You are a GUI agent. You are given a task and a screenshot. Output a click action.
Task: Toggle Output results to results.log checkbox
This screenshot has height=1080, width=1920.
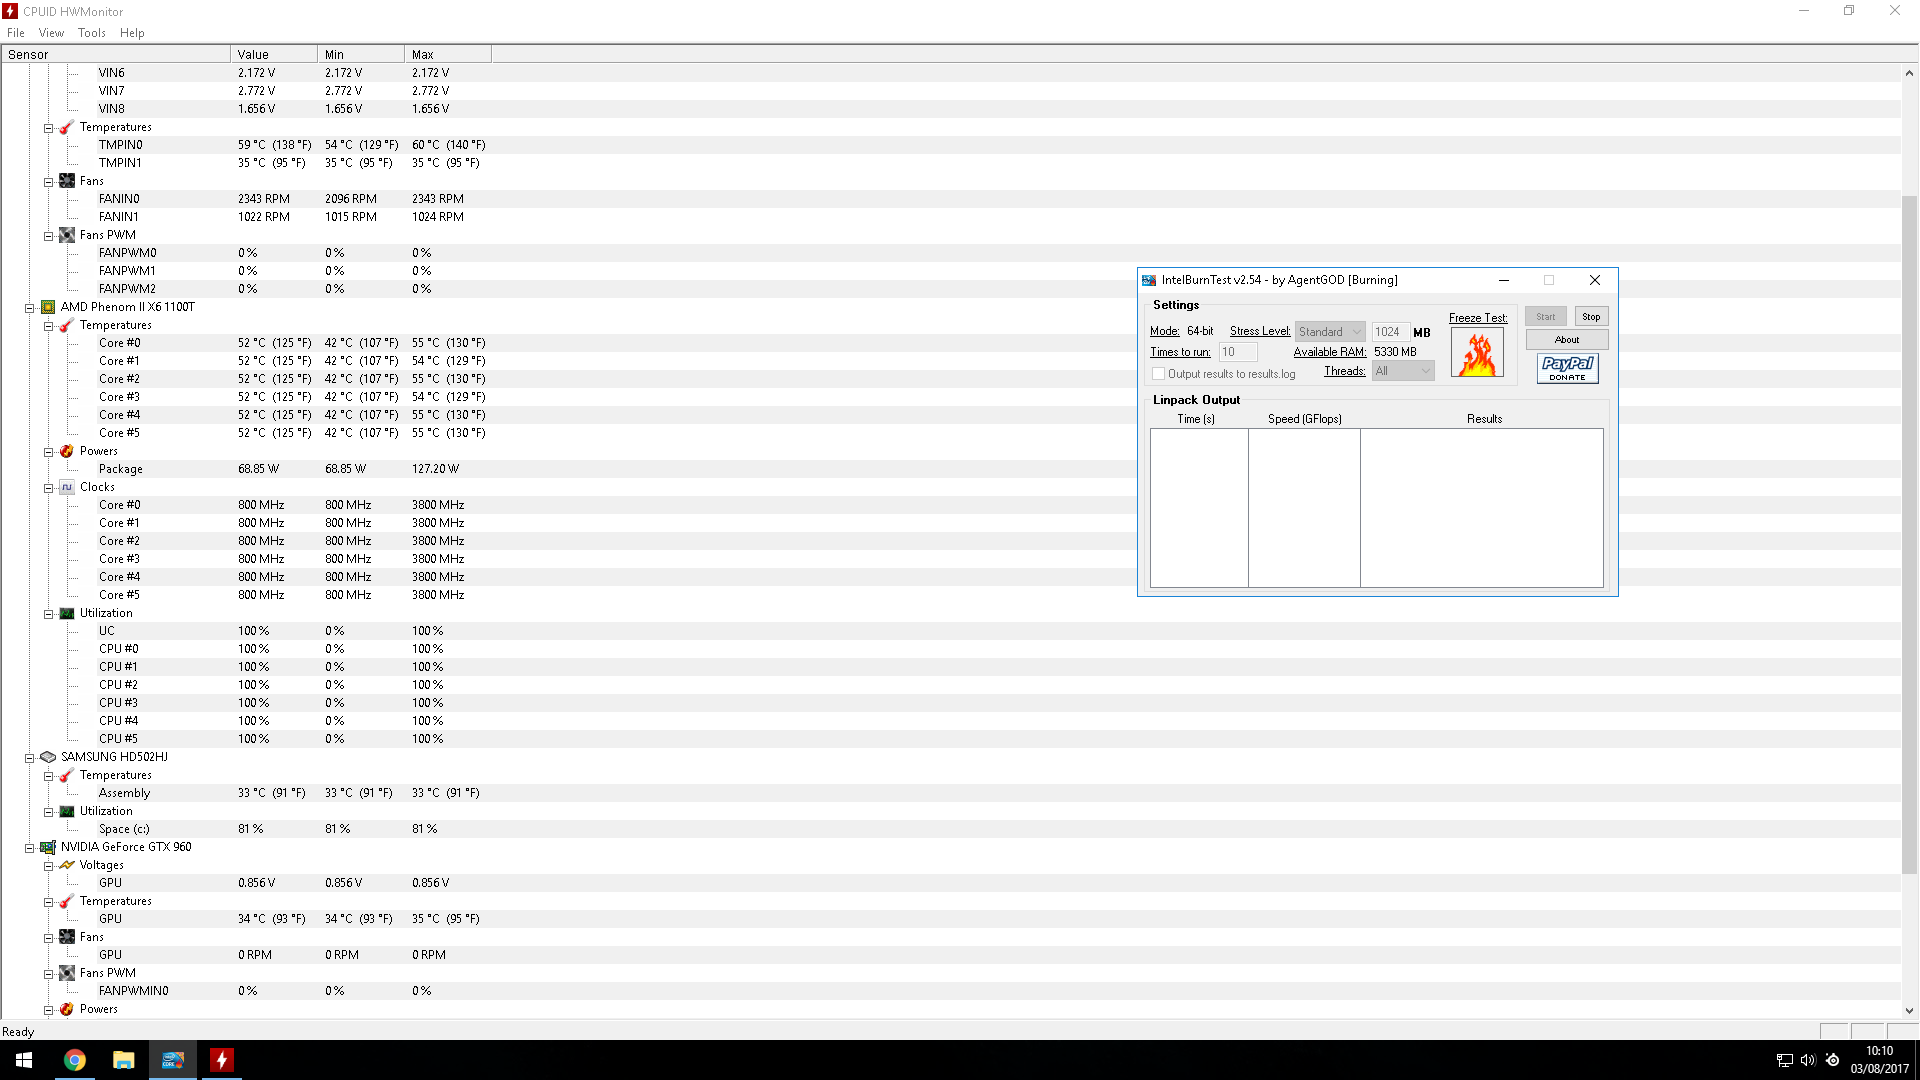pyautogui.click(x=1158, y=374)
